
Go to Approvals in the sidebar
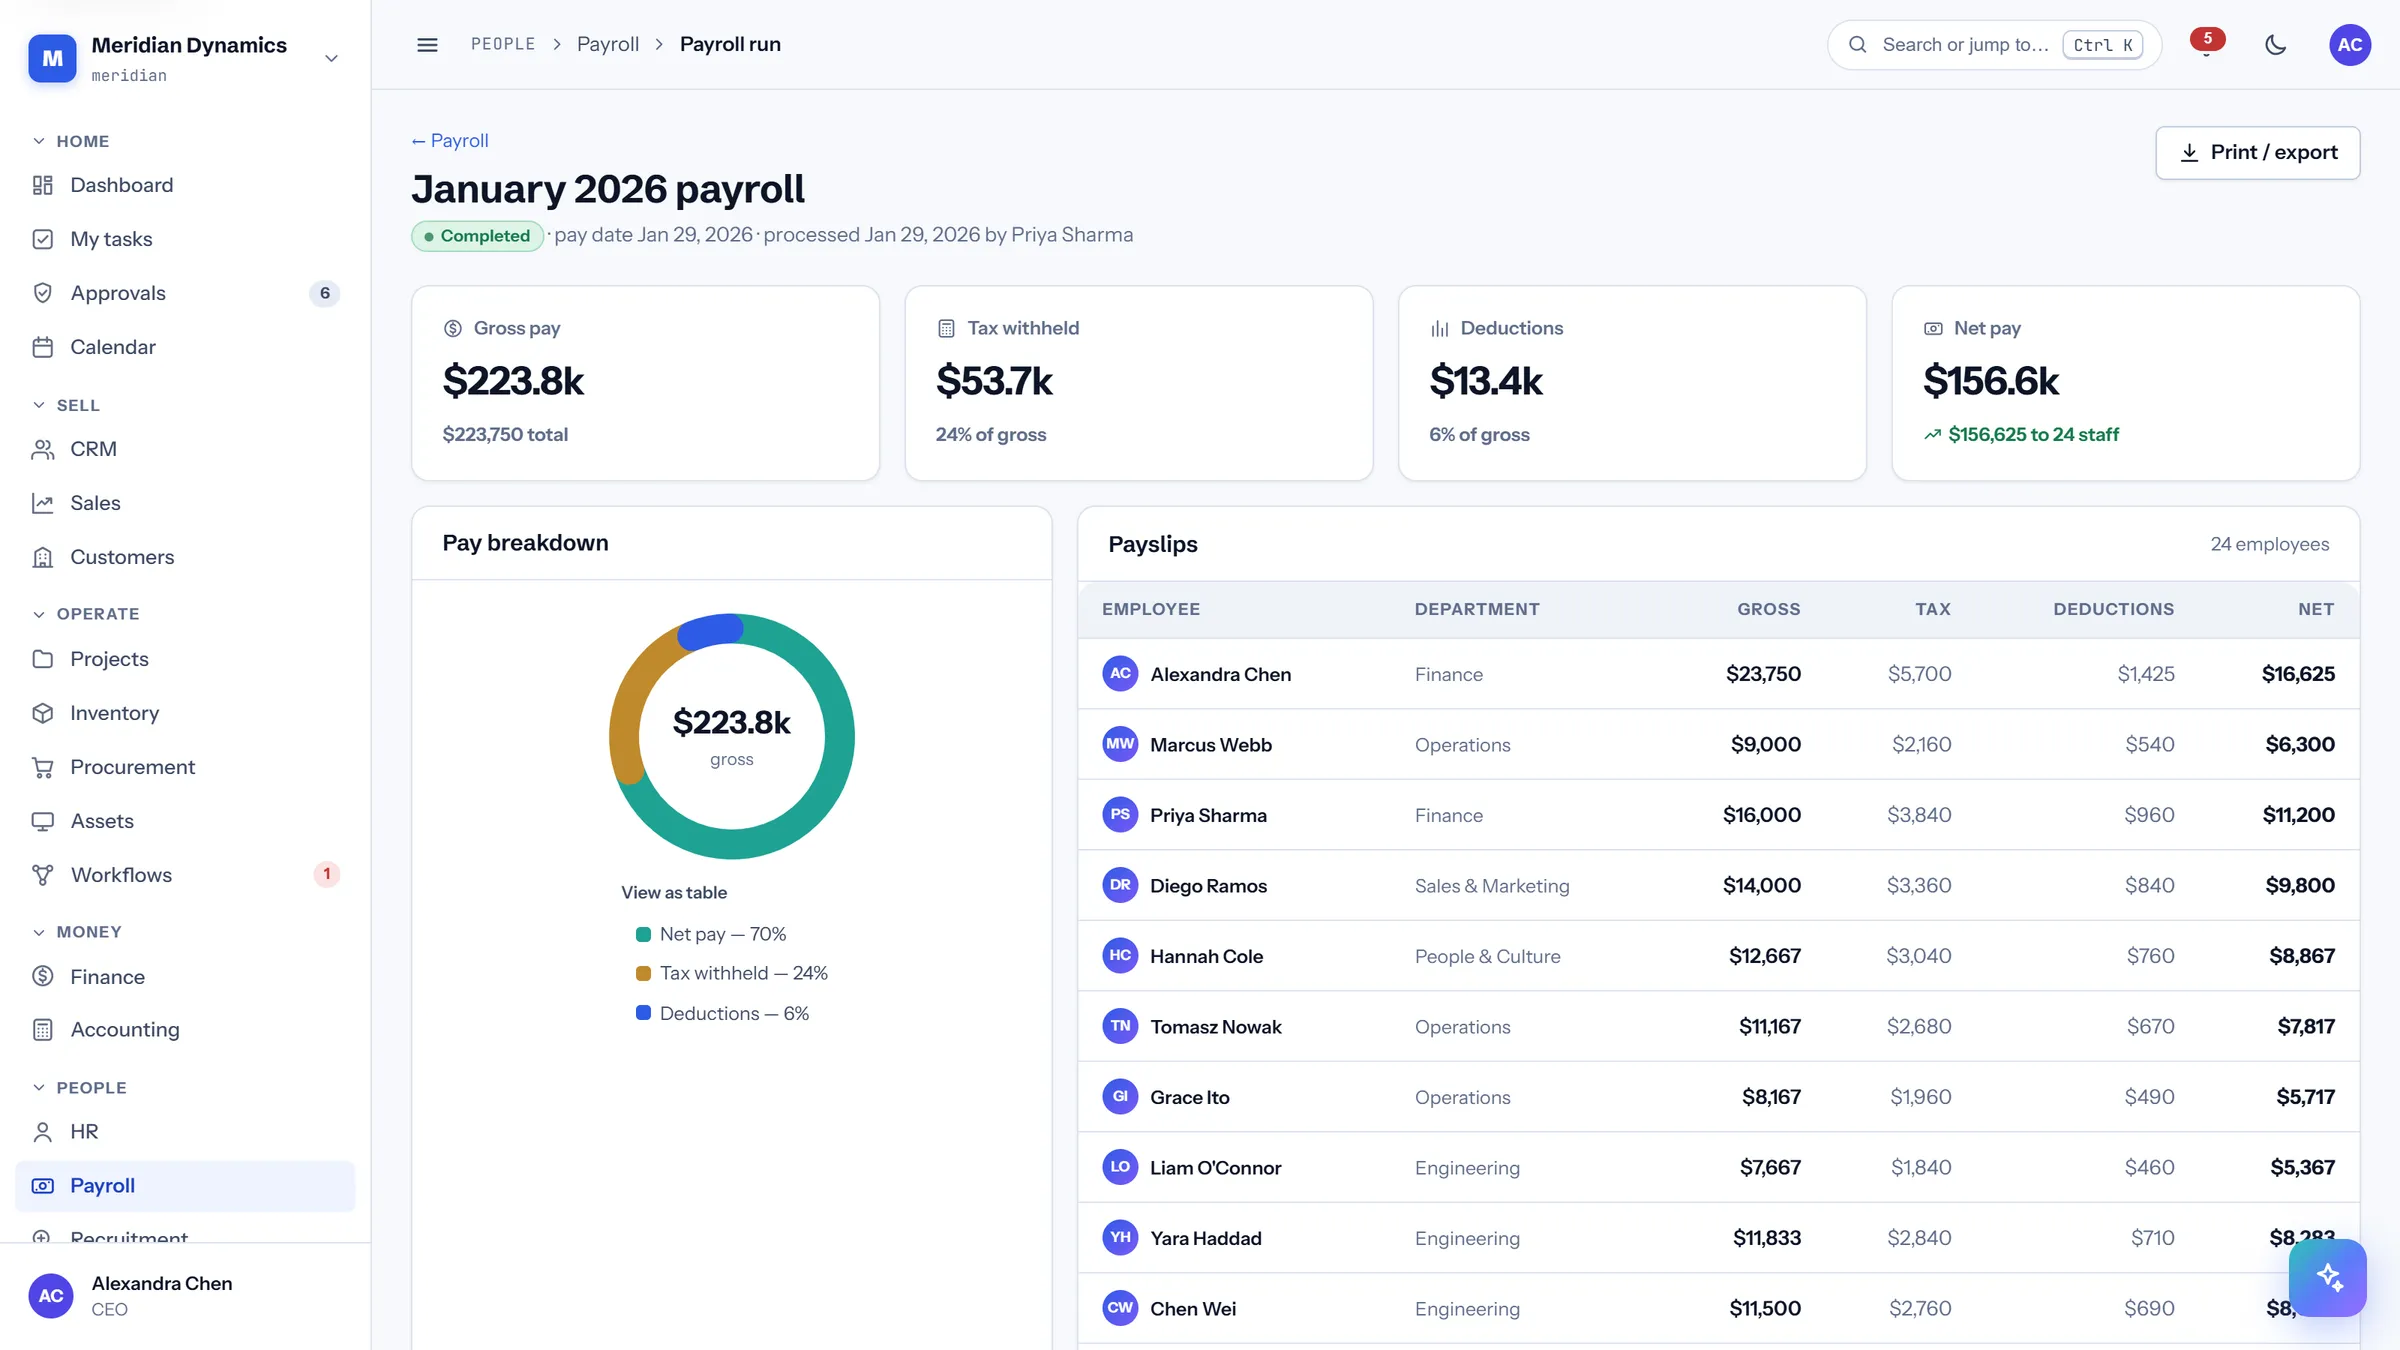point(185,293)
